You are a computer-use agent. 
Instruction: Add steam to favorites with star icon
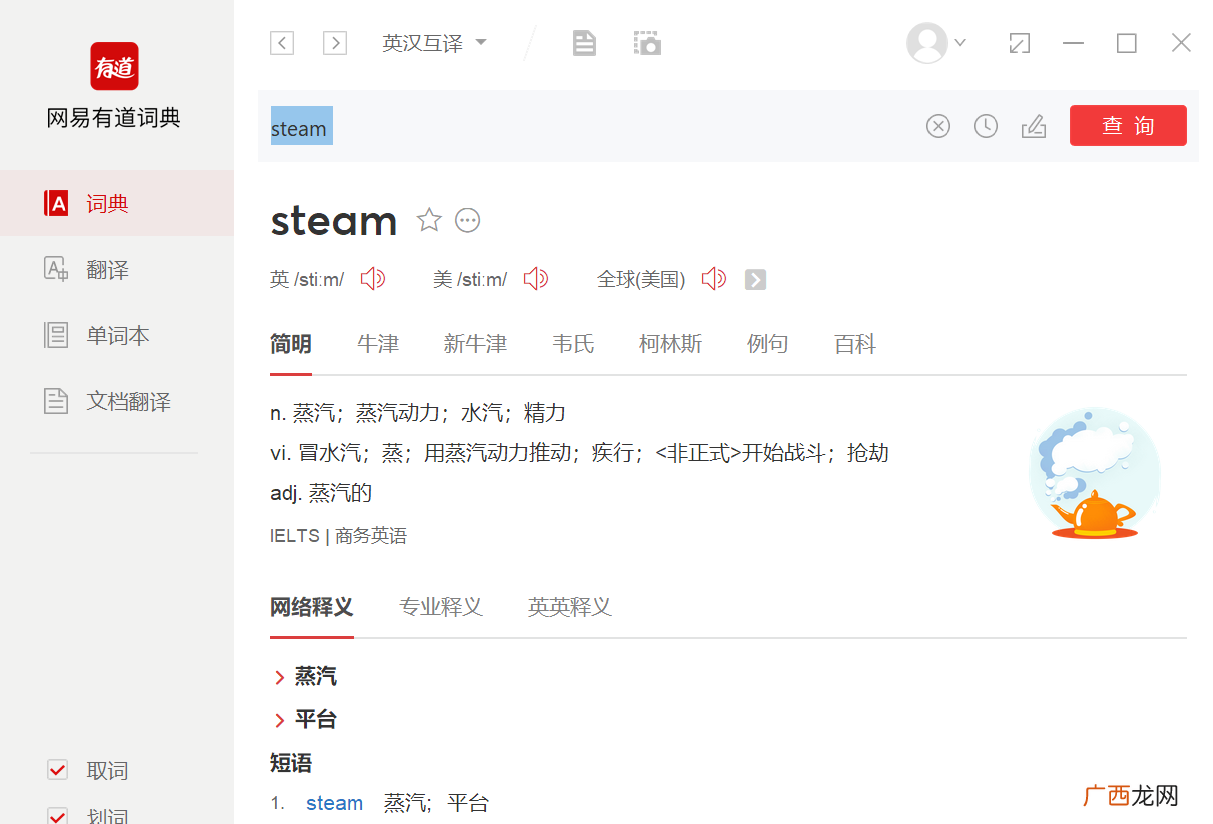click(x=429, y=220)
